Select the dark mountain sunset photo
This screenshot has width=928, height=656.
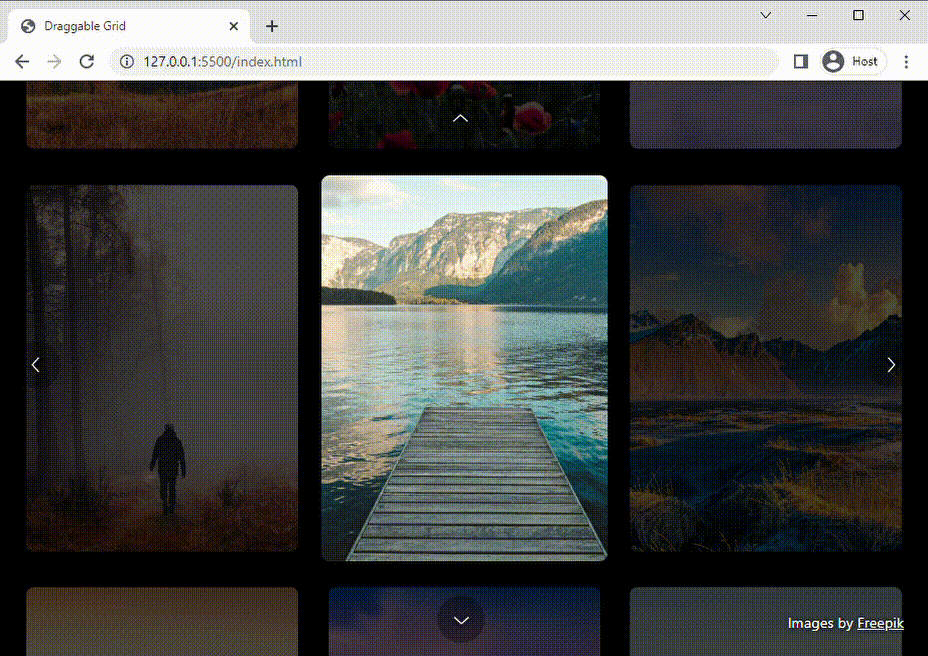[x=766, y=368]
